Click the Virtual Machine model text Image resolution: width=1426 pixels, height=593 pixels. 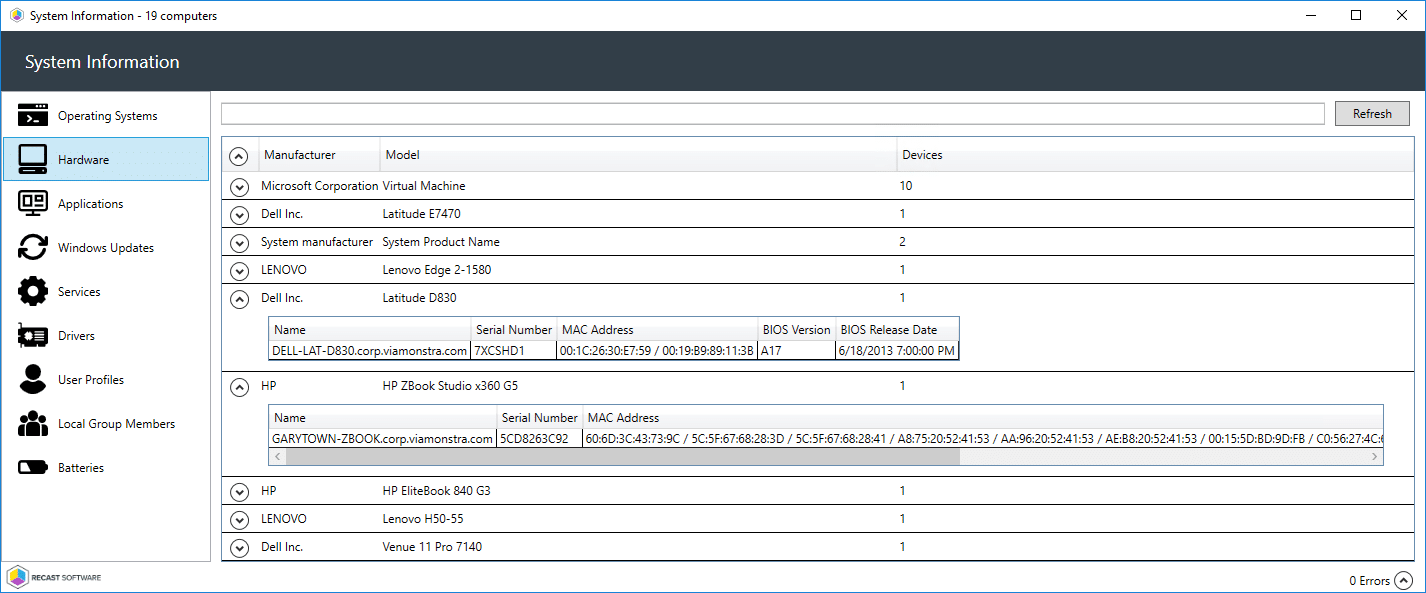click(x=424, y=186)
